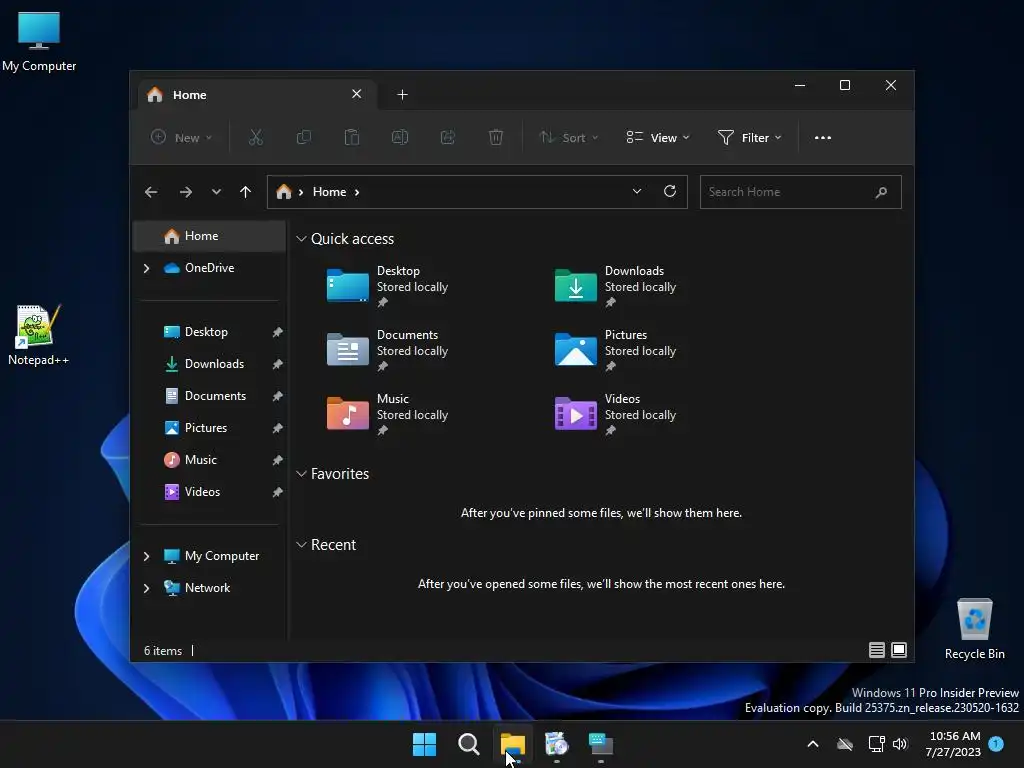Show hidden icons in system tray

[x=813, y=744]
